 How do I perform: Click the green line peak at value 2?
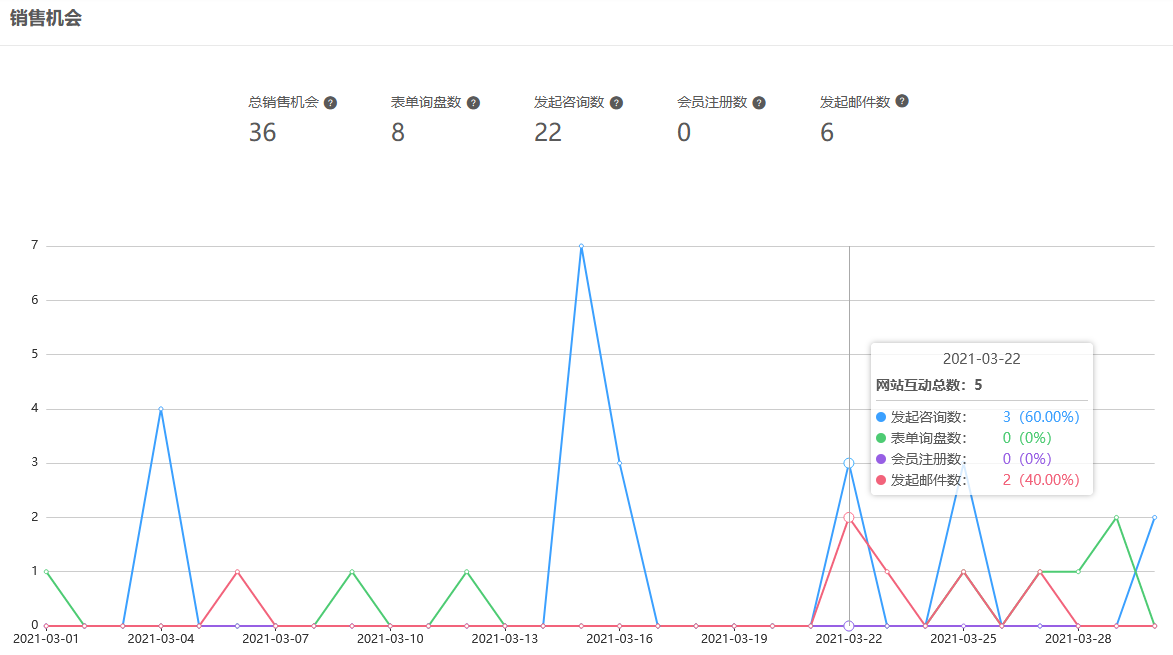pyautogui.click(x=1116, y=518)
